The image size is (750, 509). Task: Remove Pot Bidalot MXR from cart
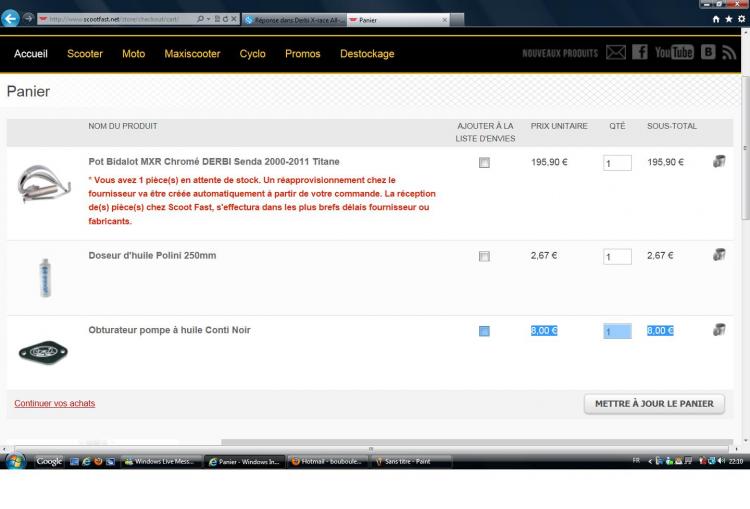(x=719, y=161)
